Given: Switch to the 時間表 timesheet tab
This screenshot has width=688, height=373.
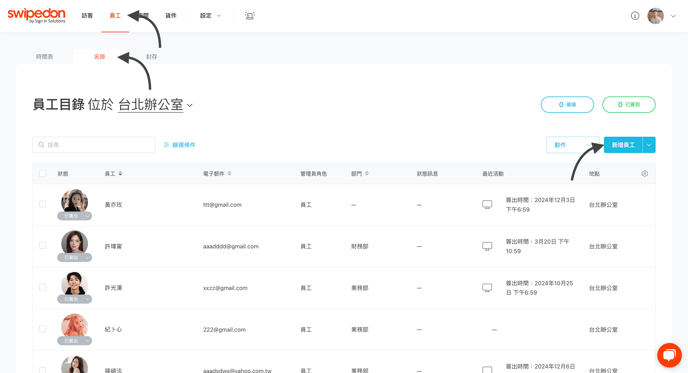Looking at the screenshot, I should coord(45,57).
